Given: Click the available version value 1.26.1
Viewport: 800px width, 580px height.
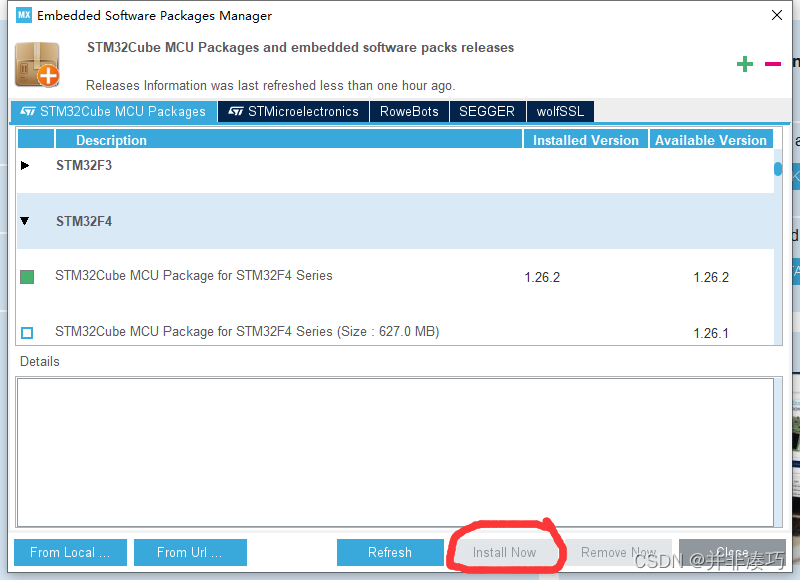Looking at the screenshot, I should [711, 334].
